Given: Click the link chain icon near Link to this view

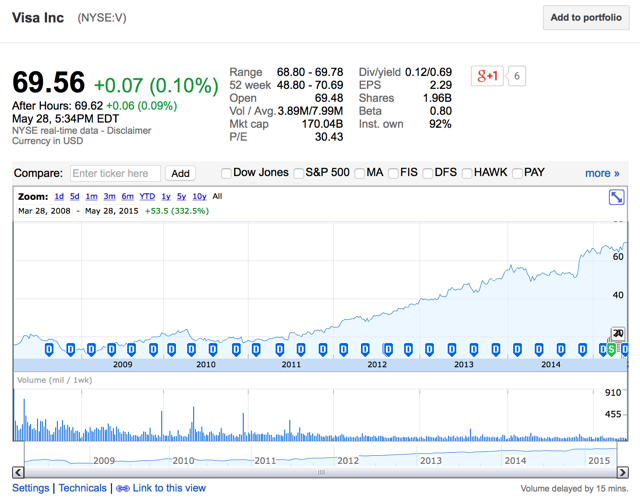Looking at the screenshot, I should coord(123,489).
